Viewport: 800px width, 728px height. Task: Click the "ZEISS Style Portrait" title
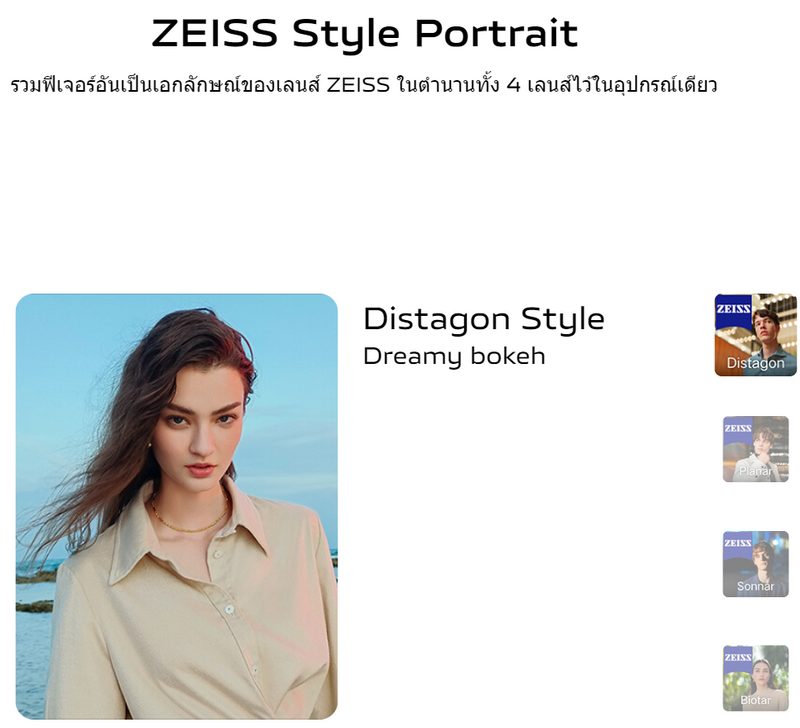(365, 34)
